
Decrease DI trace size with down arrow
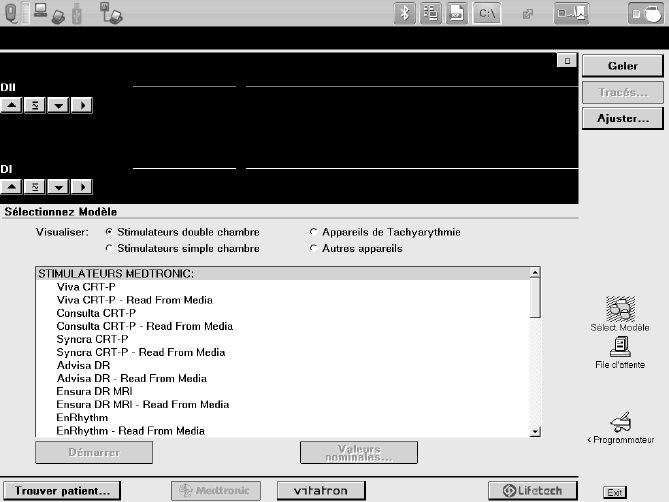click(x=58, y=187)
